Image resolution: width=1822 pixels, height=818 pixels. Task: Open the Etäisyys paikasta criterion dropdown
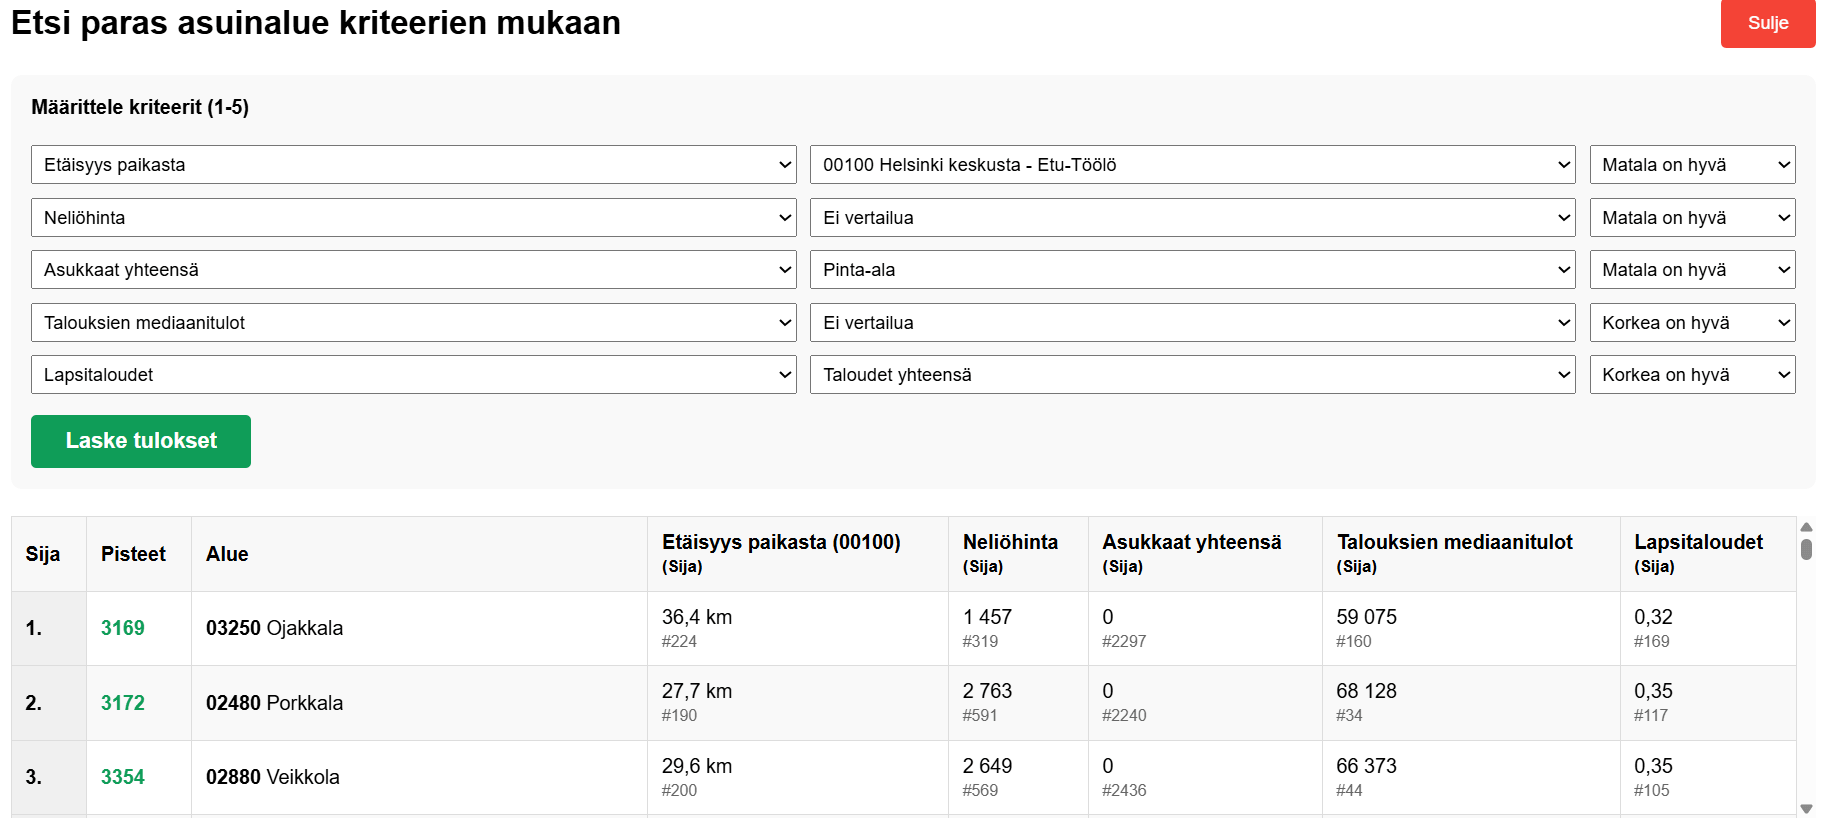click(414, 165)
